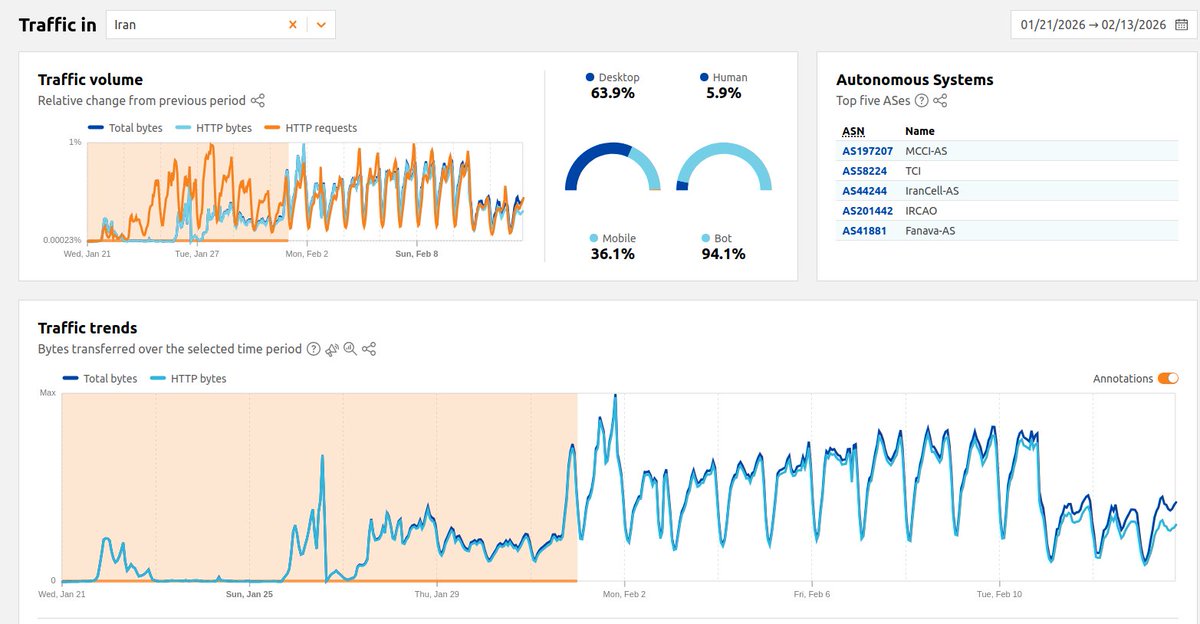Open AS201442 link

click(x=867, y=211)
